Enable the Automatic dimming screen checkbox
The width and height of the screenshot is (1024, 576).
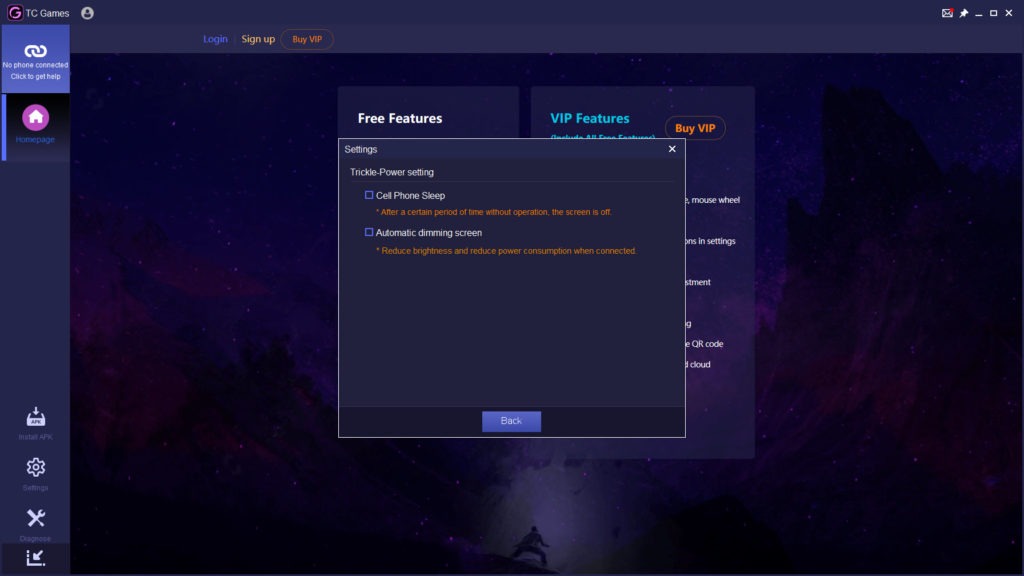click(369, 232)
